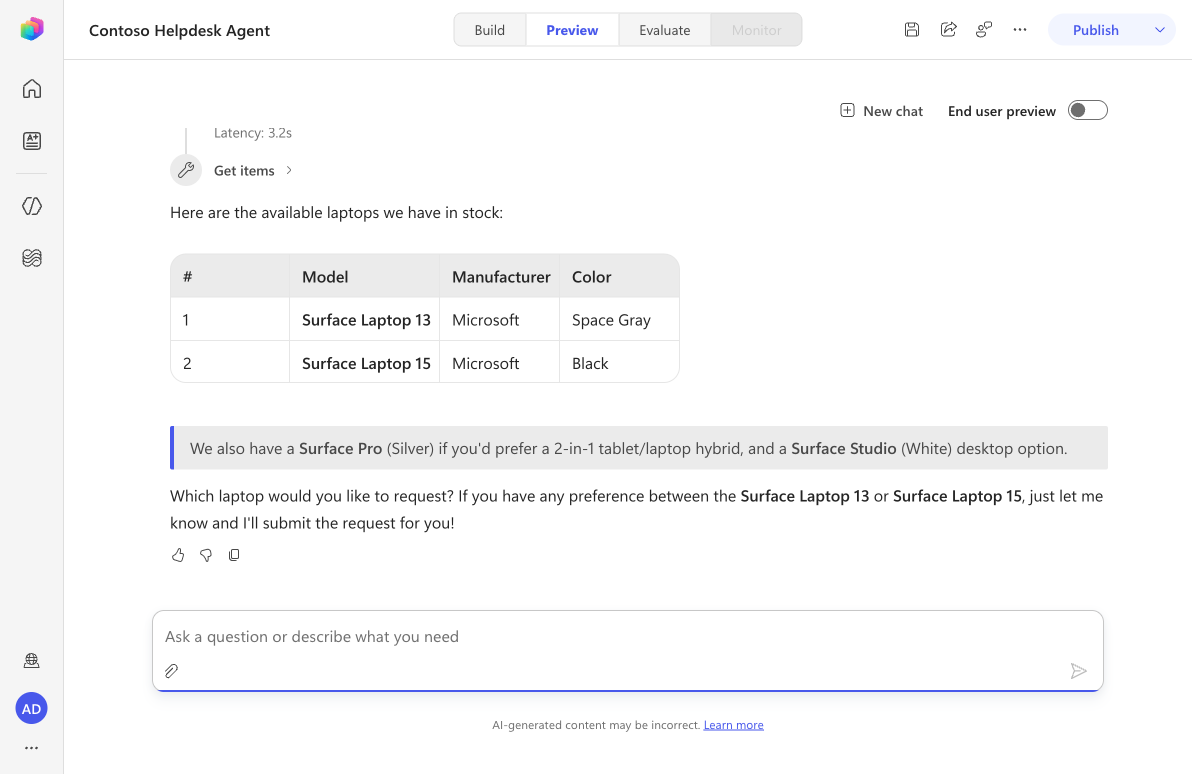Open the Learn more link

click(733, 725)
